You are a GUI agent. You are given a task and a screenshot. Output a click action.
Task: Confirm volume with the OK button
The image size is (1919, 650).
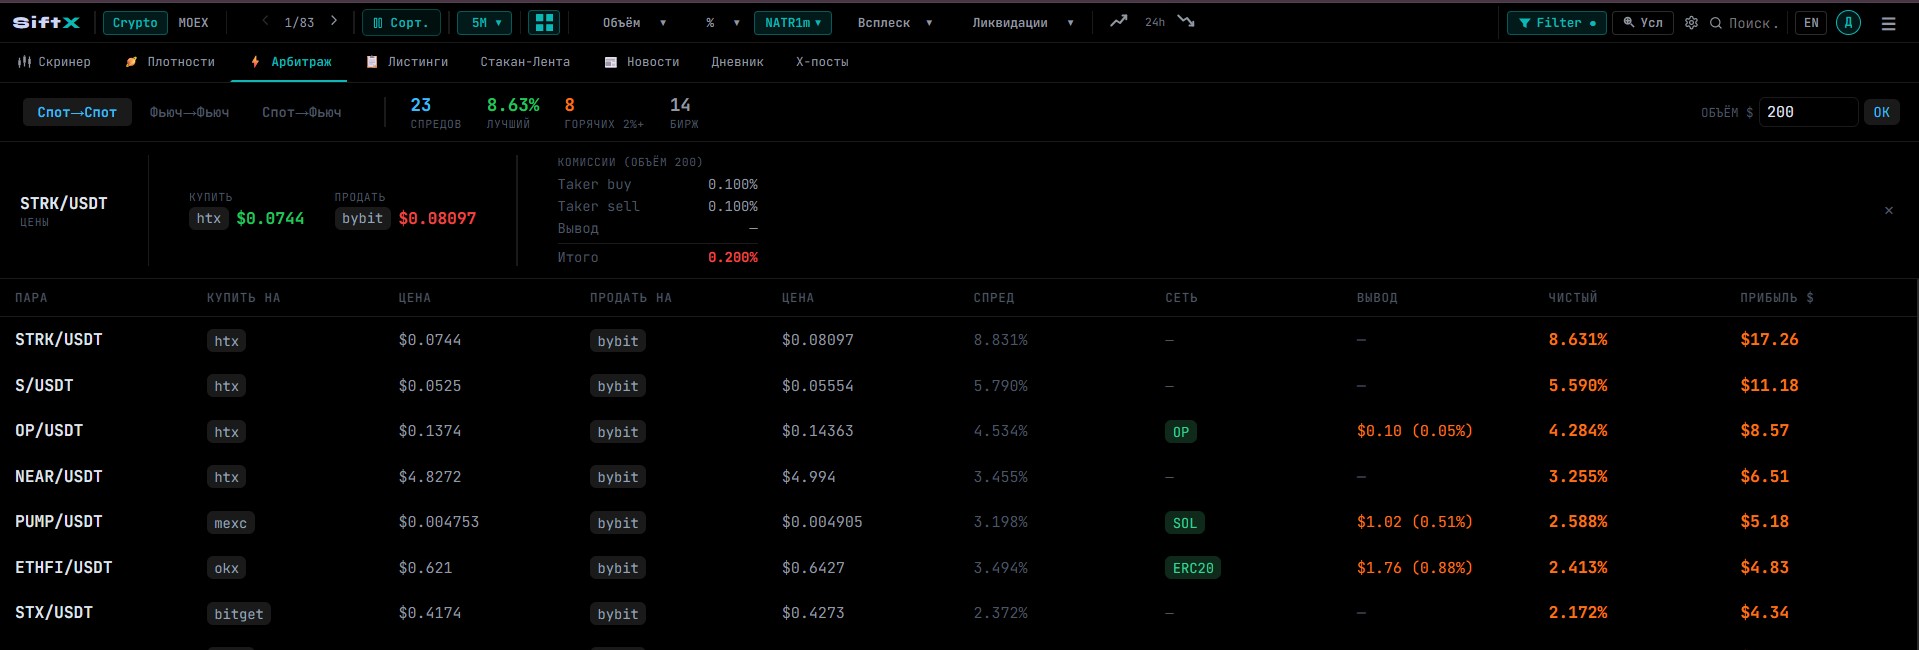1881,112
